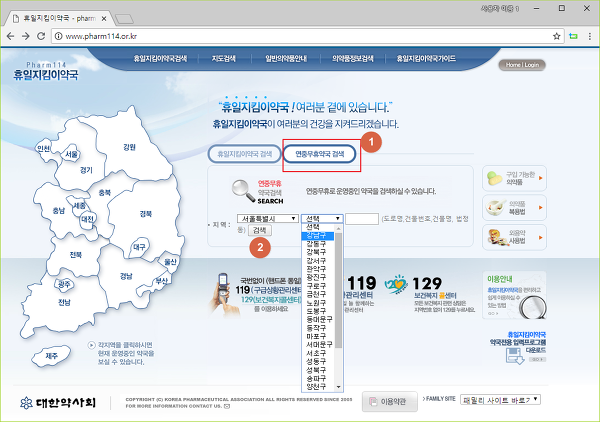Select 인천 on the Korea map
This screenshot has height=422, width=600.
point(44,148)
